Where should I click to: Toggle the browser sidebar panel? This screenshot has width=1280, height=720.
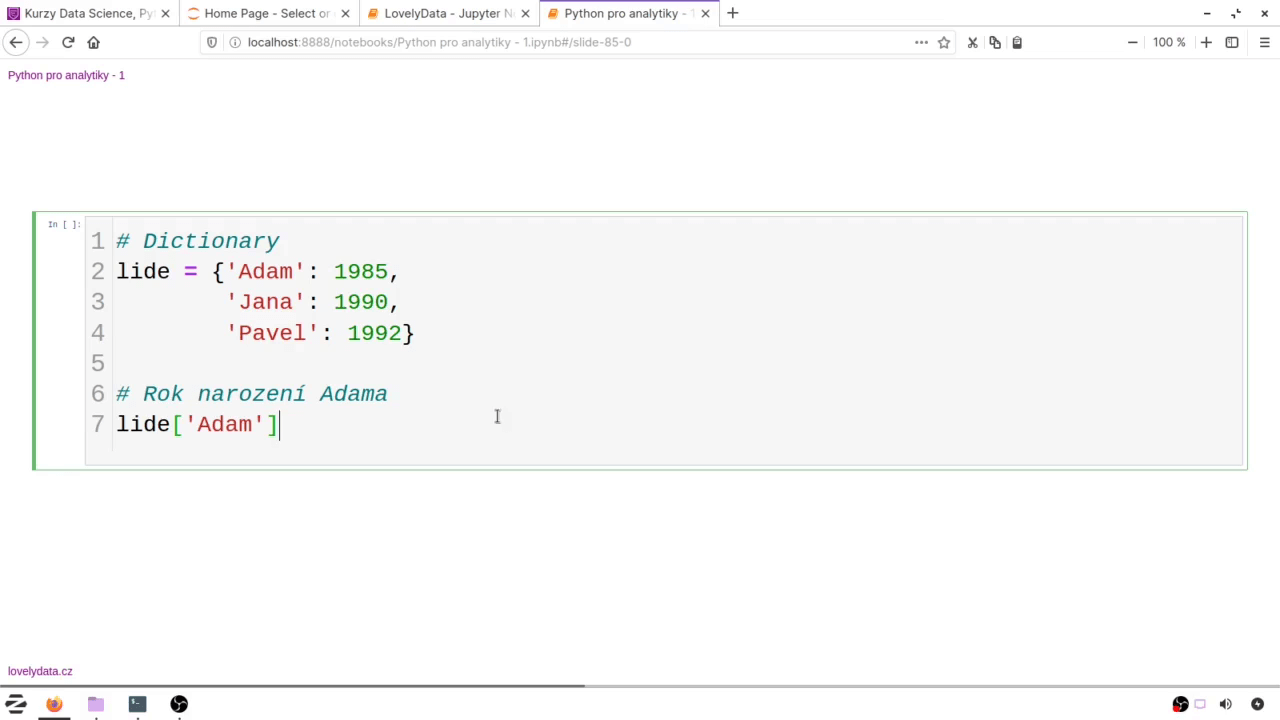(x=1232, y=42)
